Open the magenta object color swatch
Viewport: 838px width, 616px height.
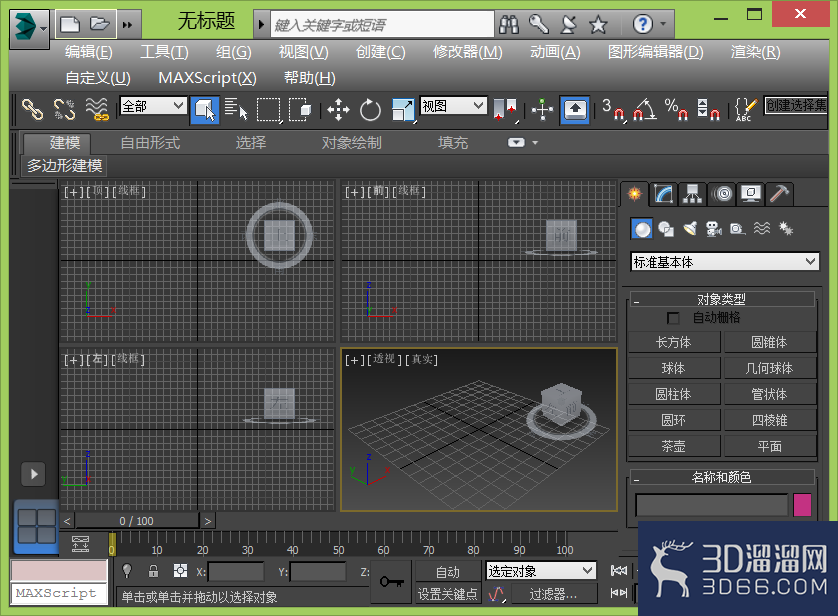coord(802,505)
